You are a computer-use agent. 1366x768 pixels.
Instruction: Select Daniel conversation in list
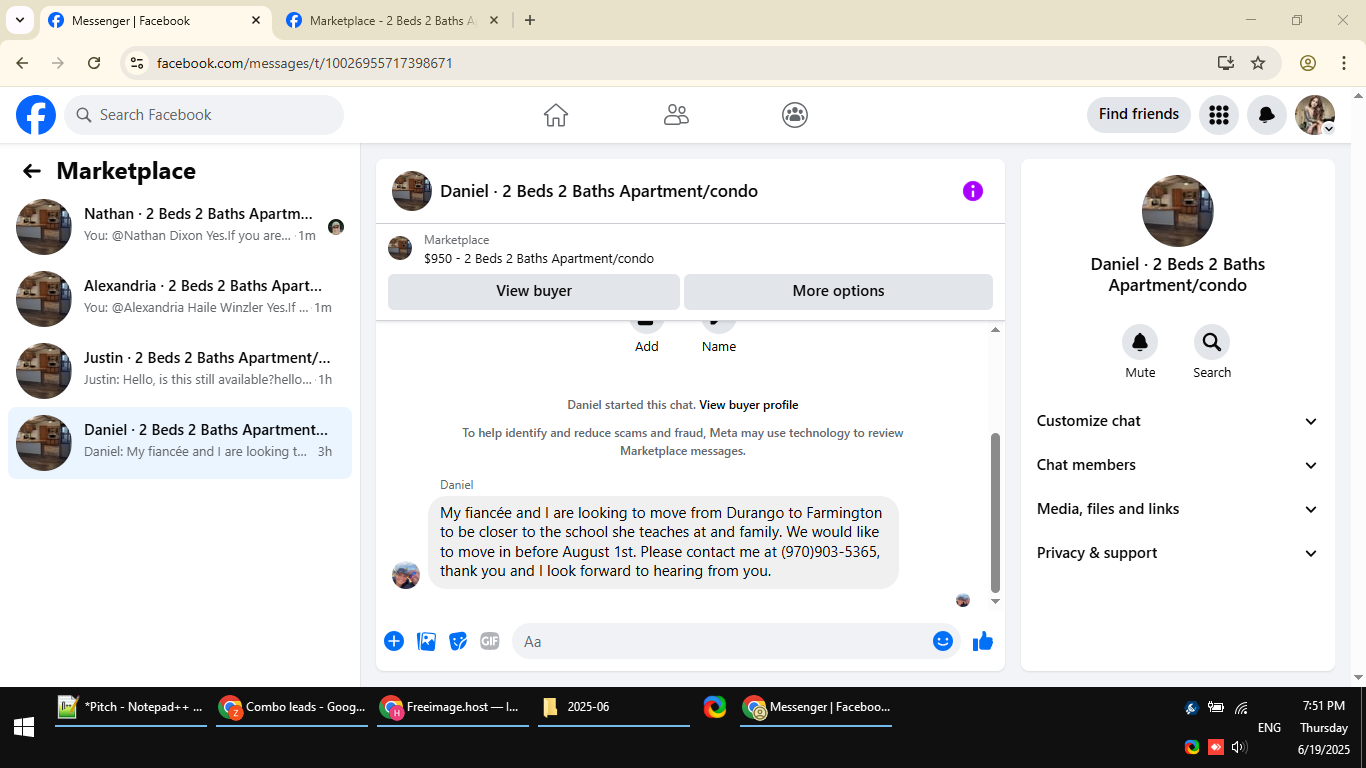pyautogui.click(x=180, y=443)
